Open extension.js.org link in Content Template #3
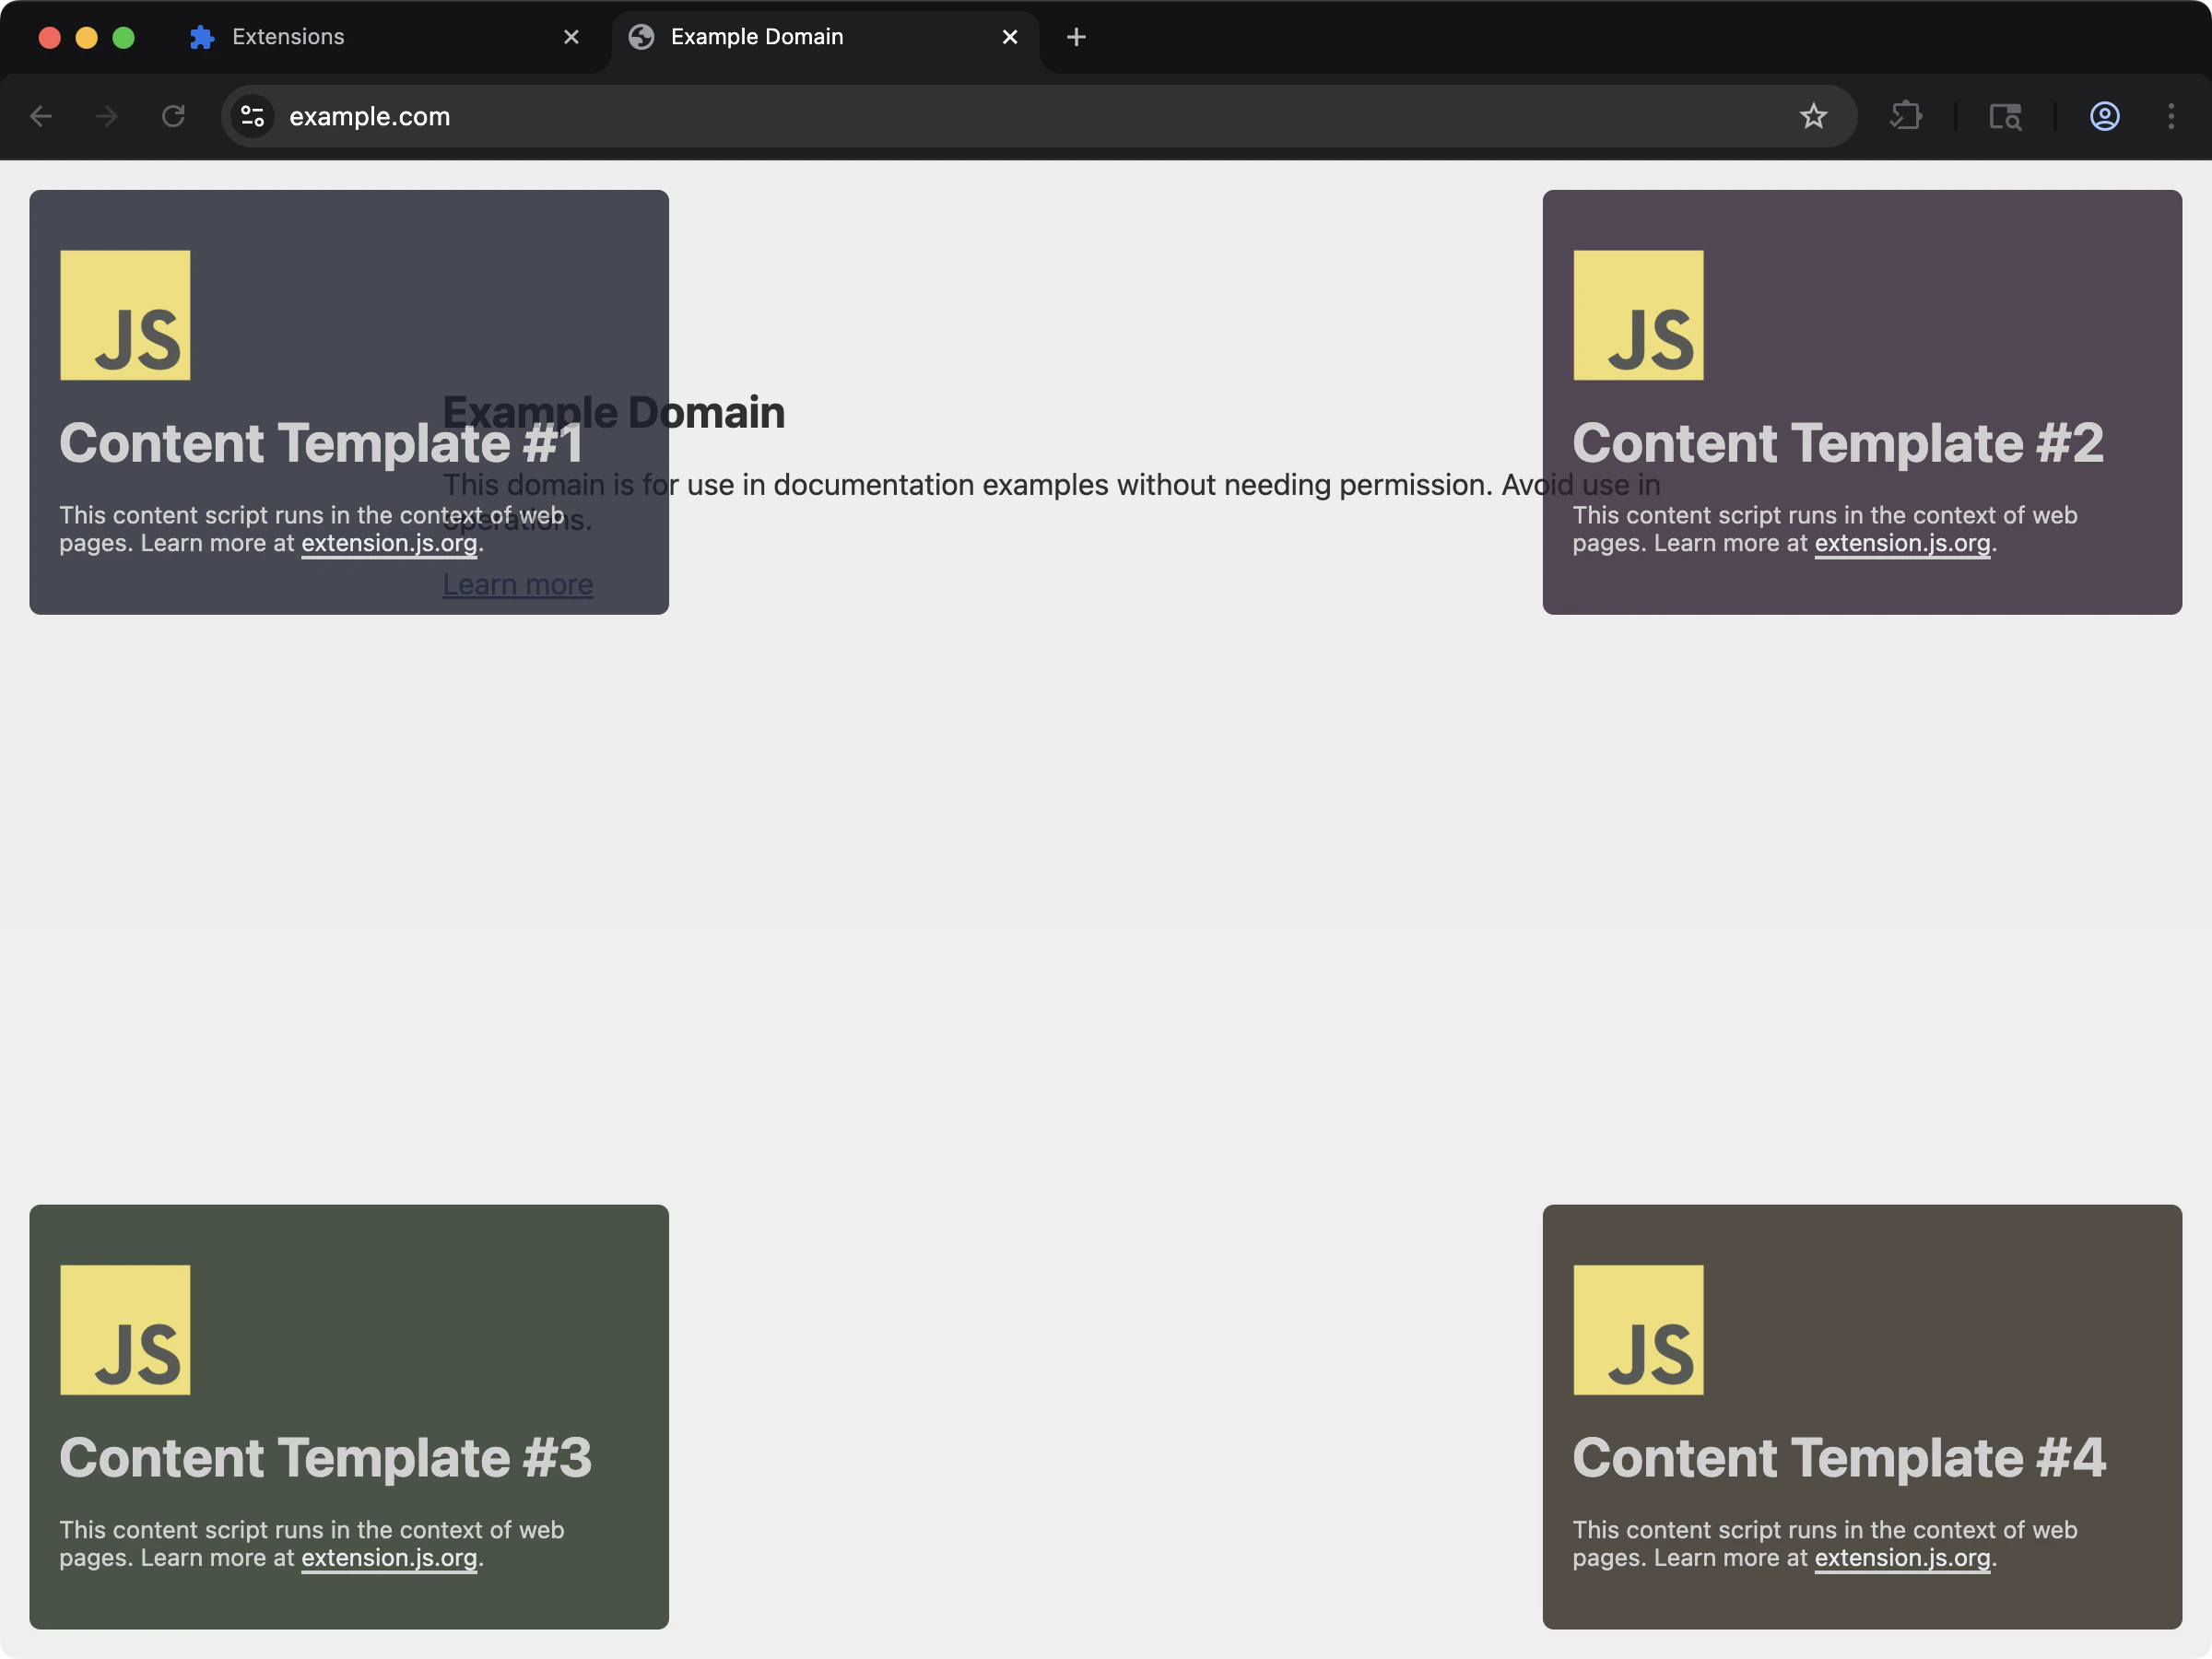The image size is (2212, 1659). pyautogui.click(x=388, y=1557)
